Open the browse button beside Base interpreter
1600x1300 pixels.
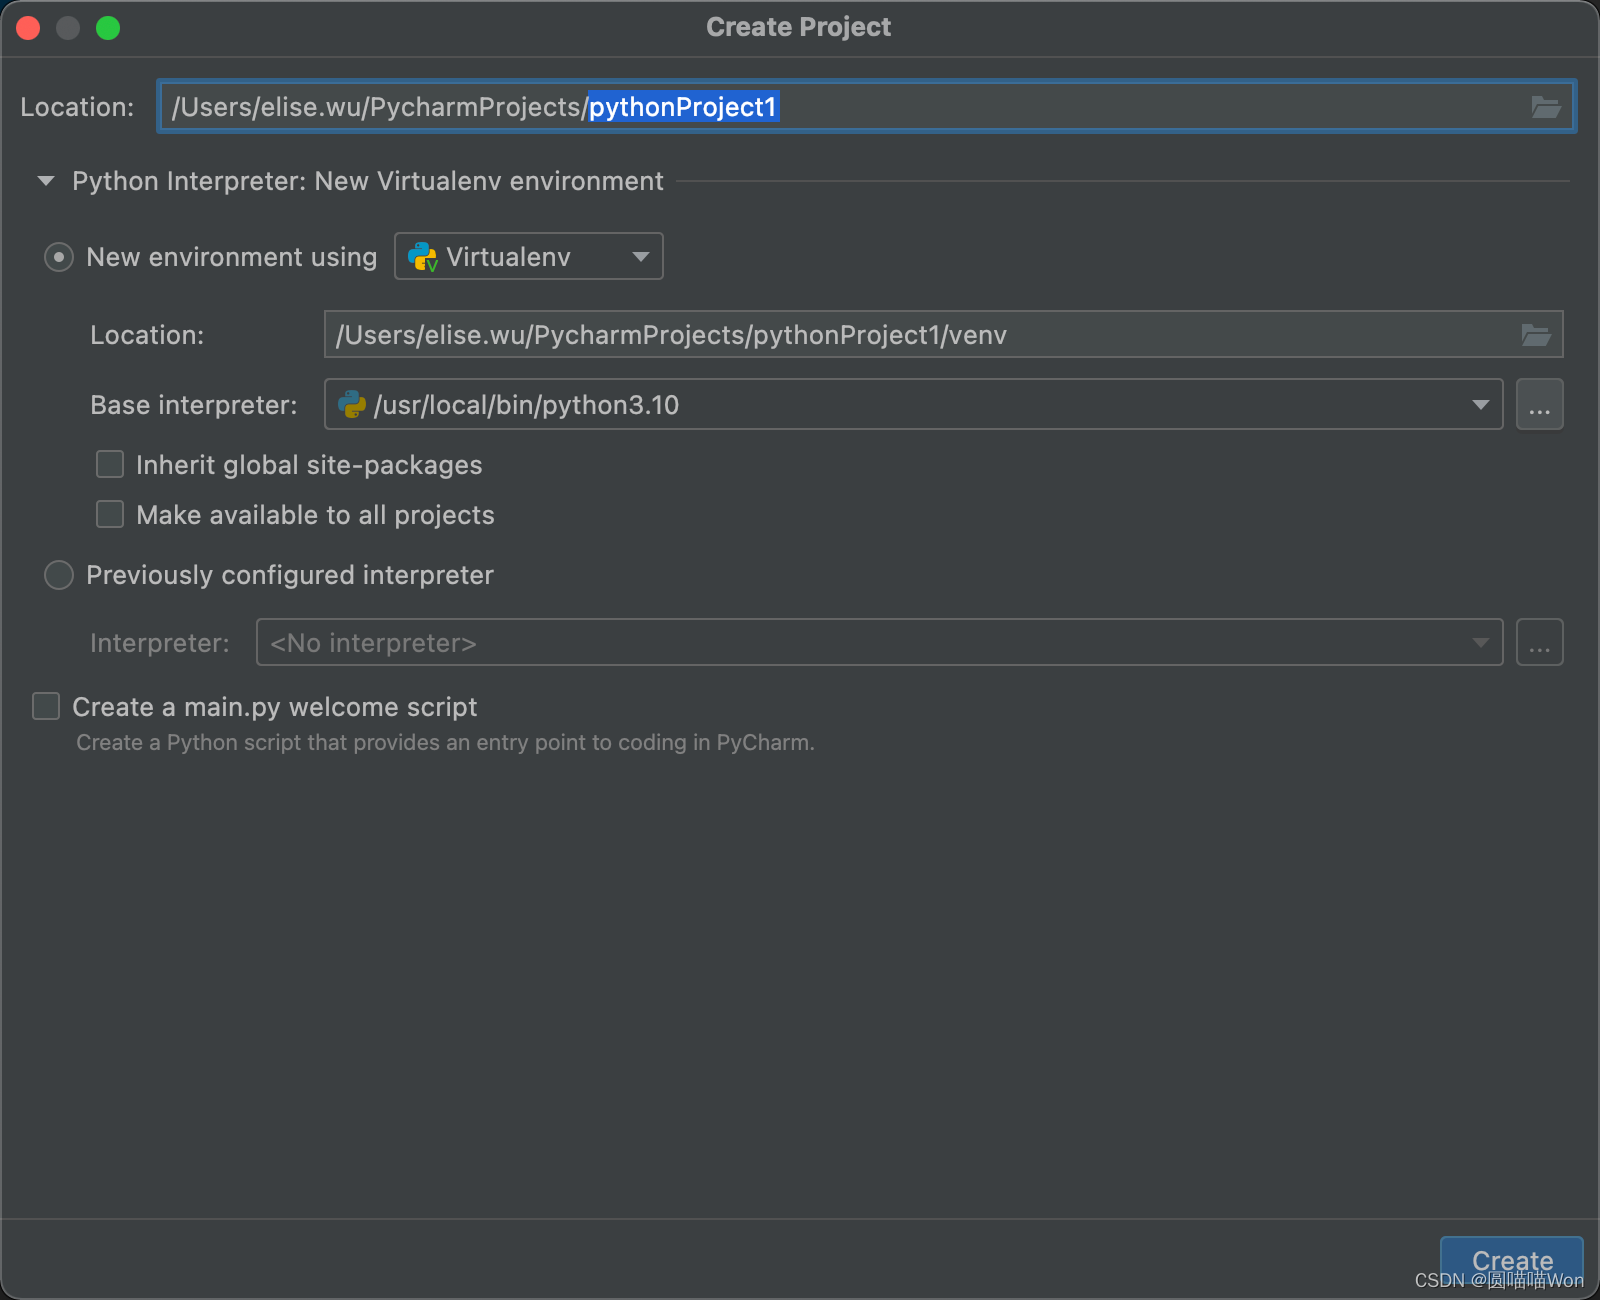(x=1539, y=404)
